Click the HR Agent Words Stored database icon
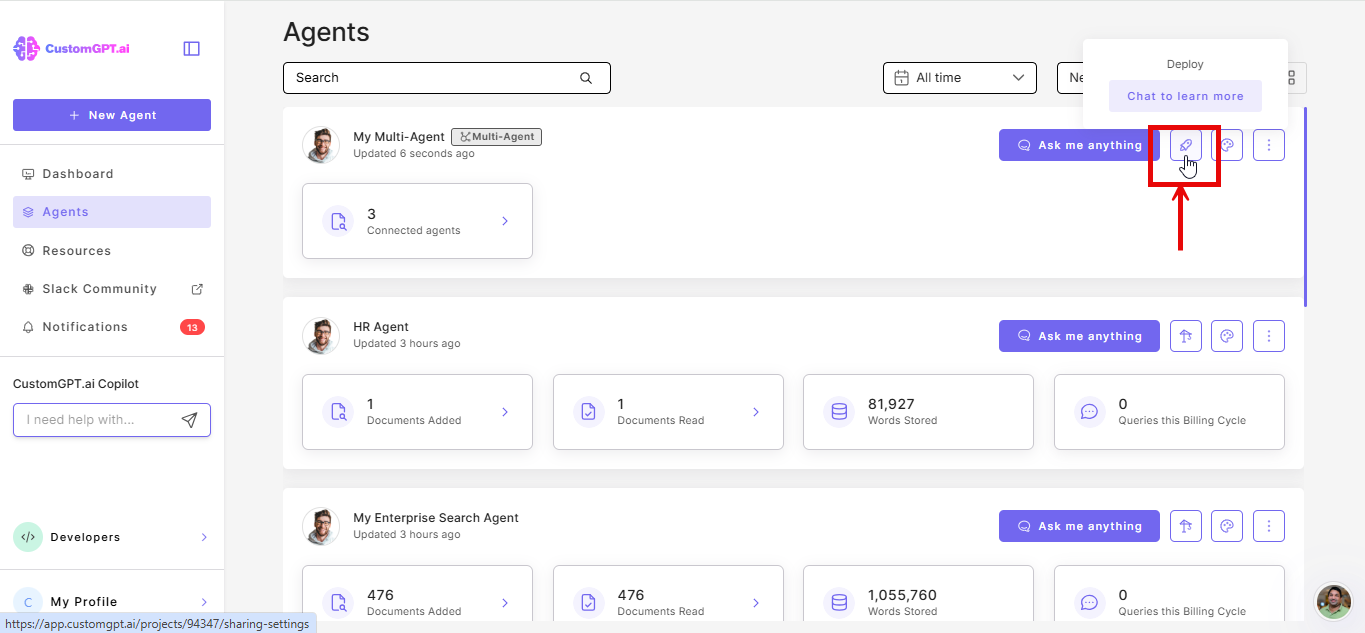 pos(839,411)
